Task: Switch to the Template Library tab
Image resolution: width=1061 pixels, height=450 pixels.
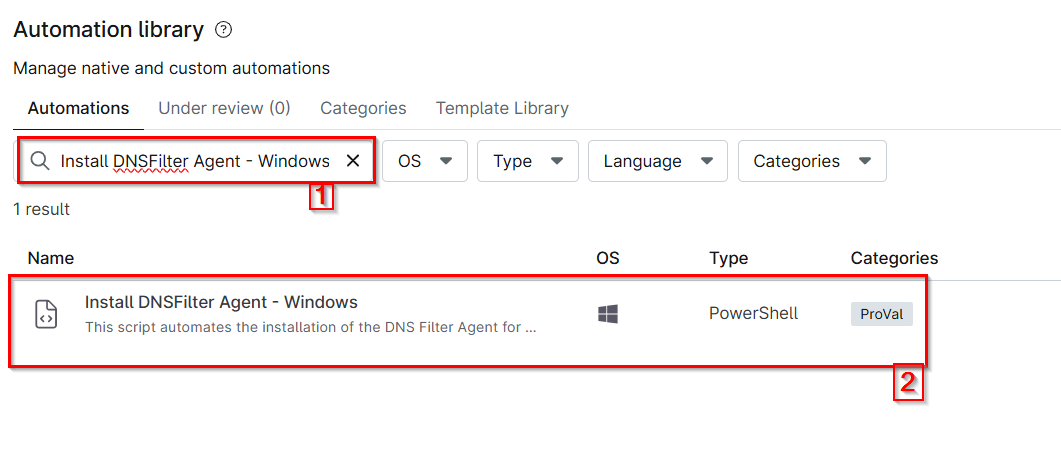Action: click(502, 108)
